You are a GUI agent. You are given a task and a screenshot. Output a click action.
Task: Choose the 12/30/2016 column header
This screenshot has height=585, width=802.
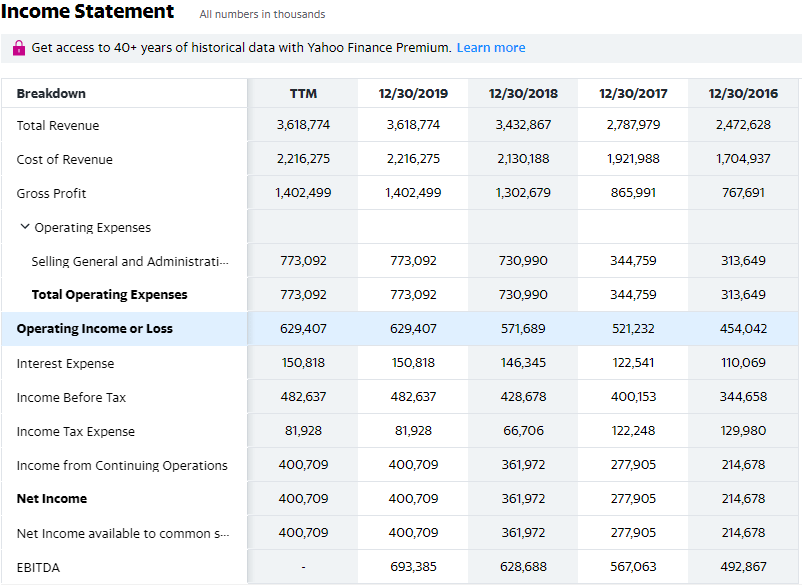[x=743, y=94]
